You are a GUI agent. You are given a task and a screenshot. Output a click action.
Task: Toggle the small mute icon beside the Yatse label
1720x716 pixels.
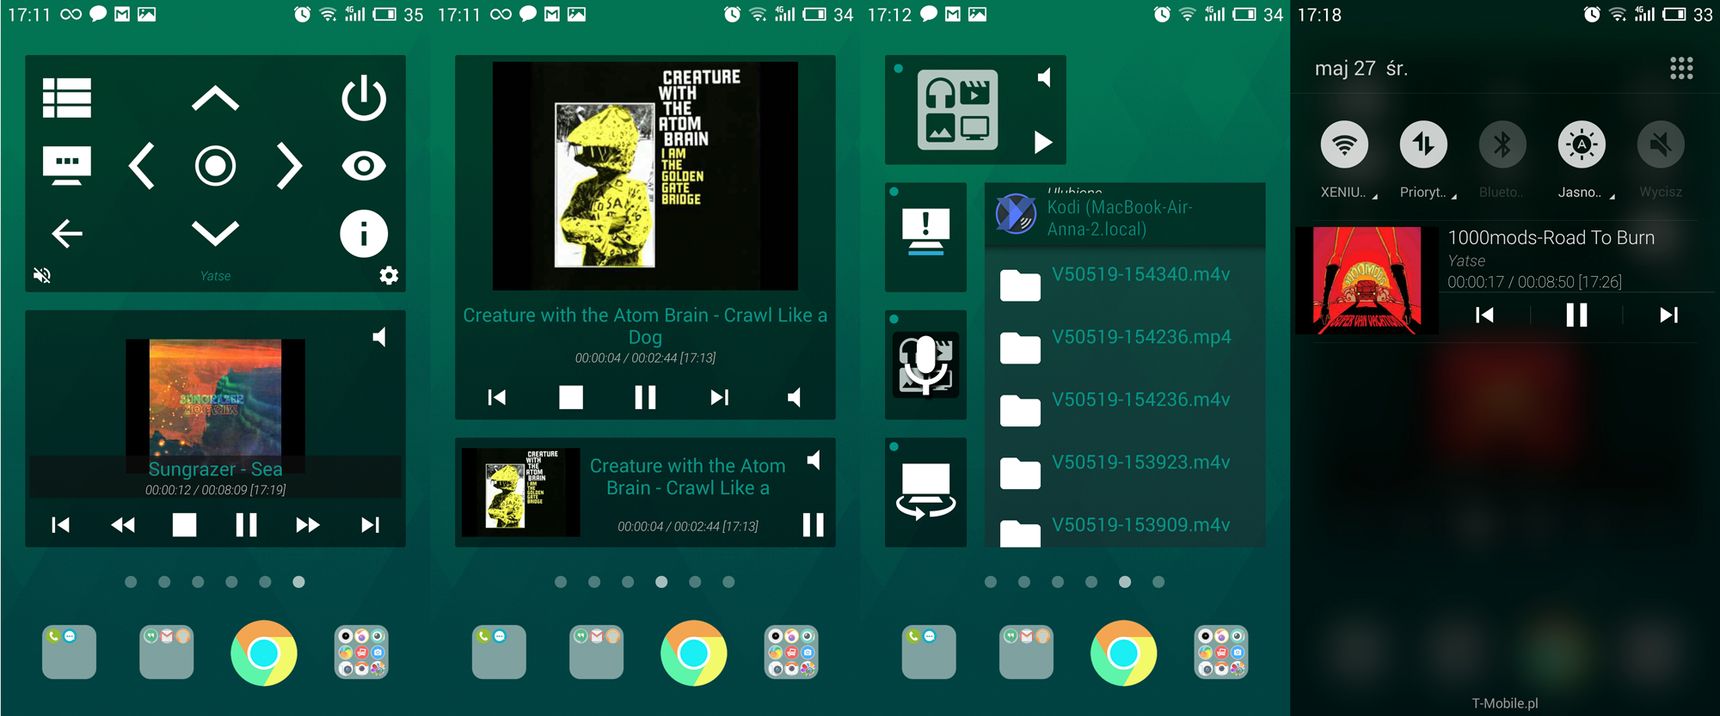tap(42, 275)
